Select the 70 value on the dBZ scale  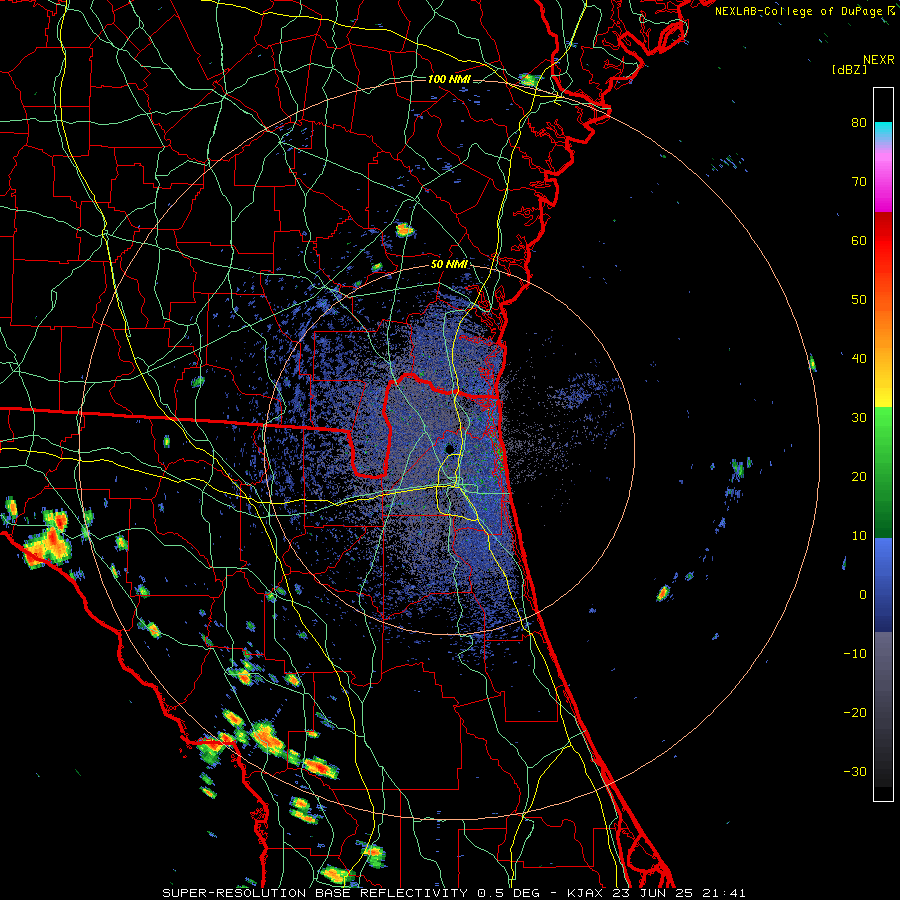[x=859, y=181]
